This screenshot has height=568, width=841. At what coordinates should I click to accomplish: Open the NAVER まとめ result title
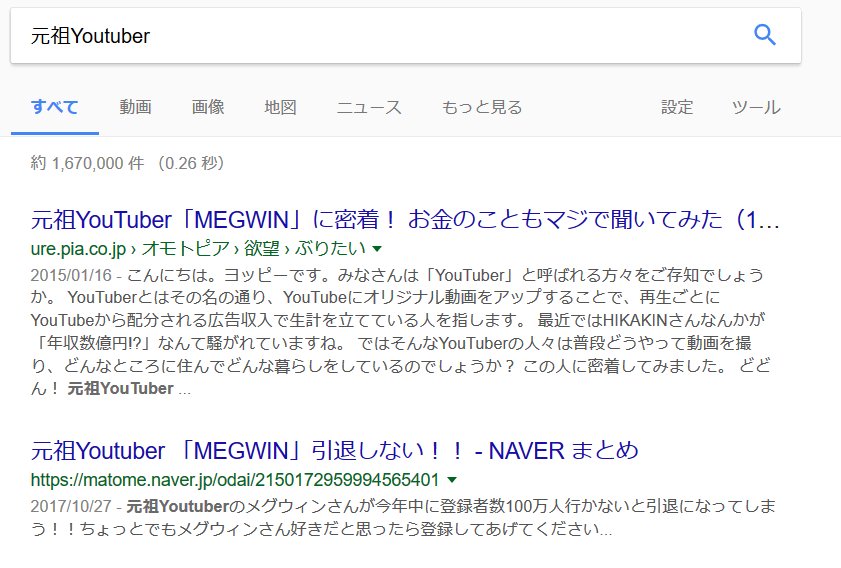pos(334,451)
